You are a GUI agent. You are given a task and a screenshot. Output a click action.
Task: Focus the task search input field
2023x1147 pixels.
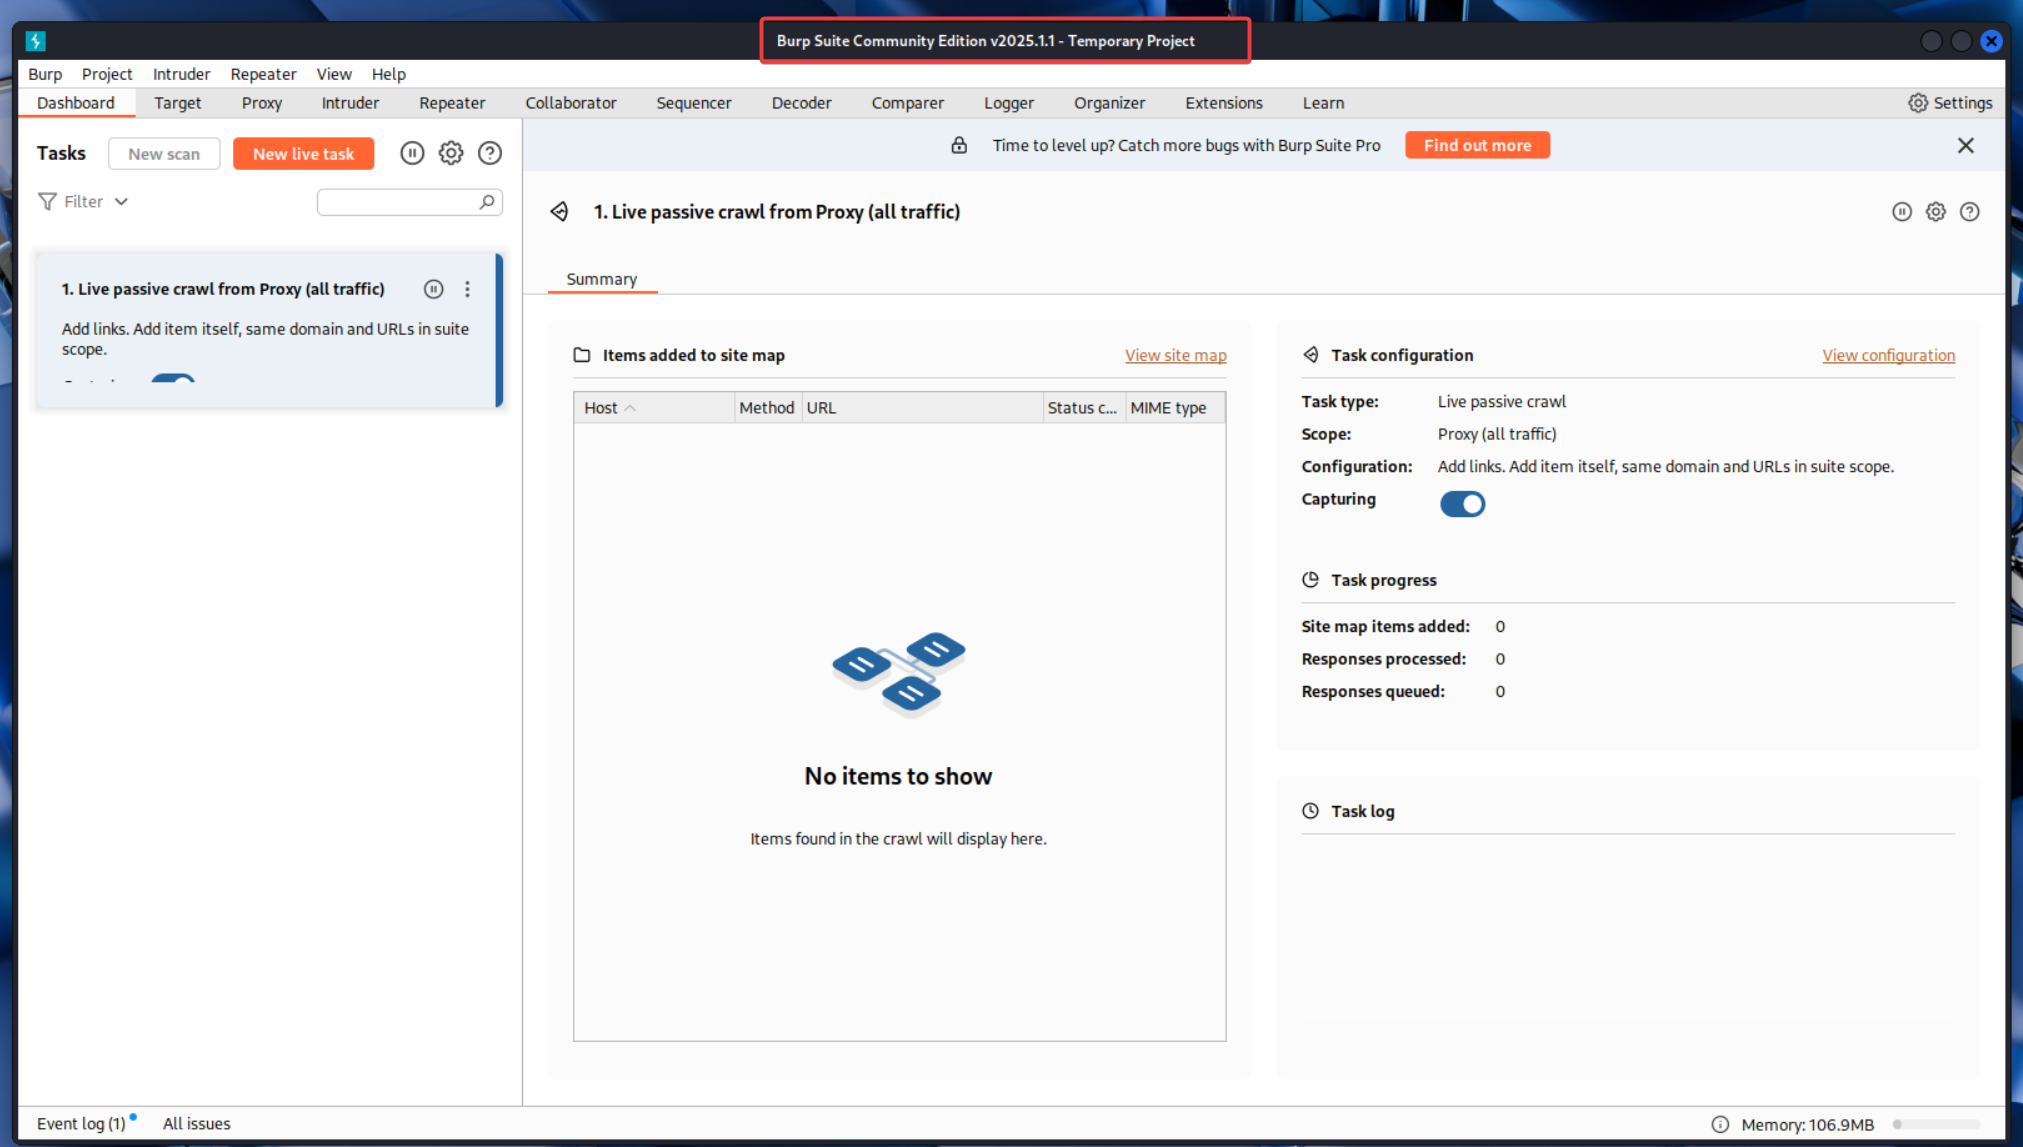point(410,202)
